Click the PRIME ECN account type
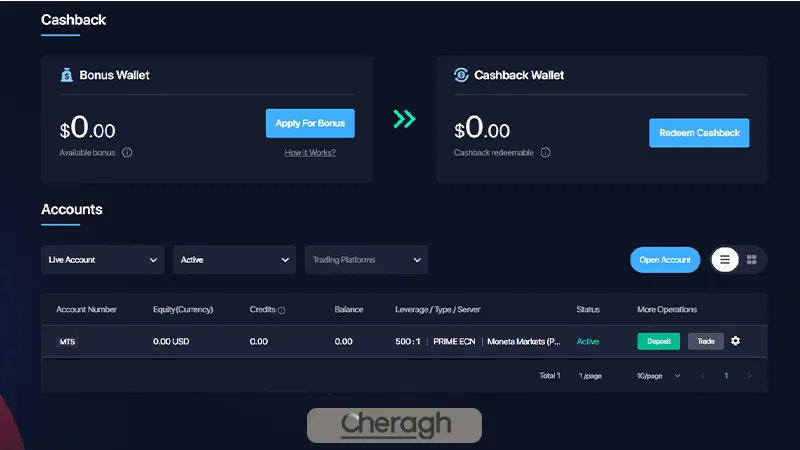 (454, 341)
